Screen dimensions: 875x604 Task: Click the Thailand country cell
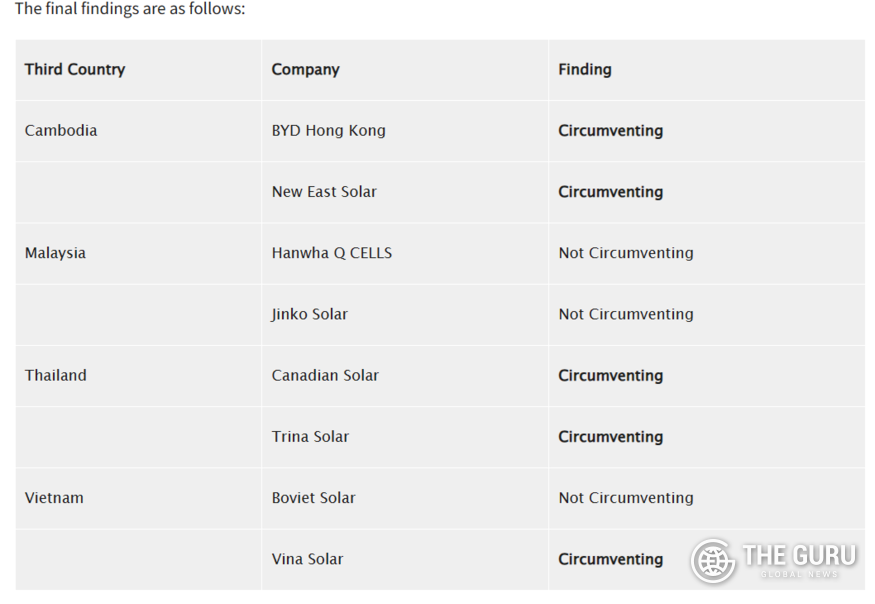[x=56, y=375]
